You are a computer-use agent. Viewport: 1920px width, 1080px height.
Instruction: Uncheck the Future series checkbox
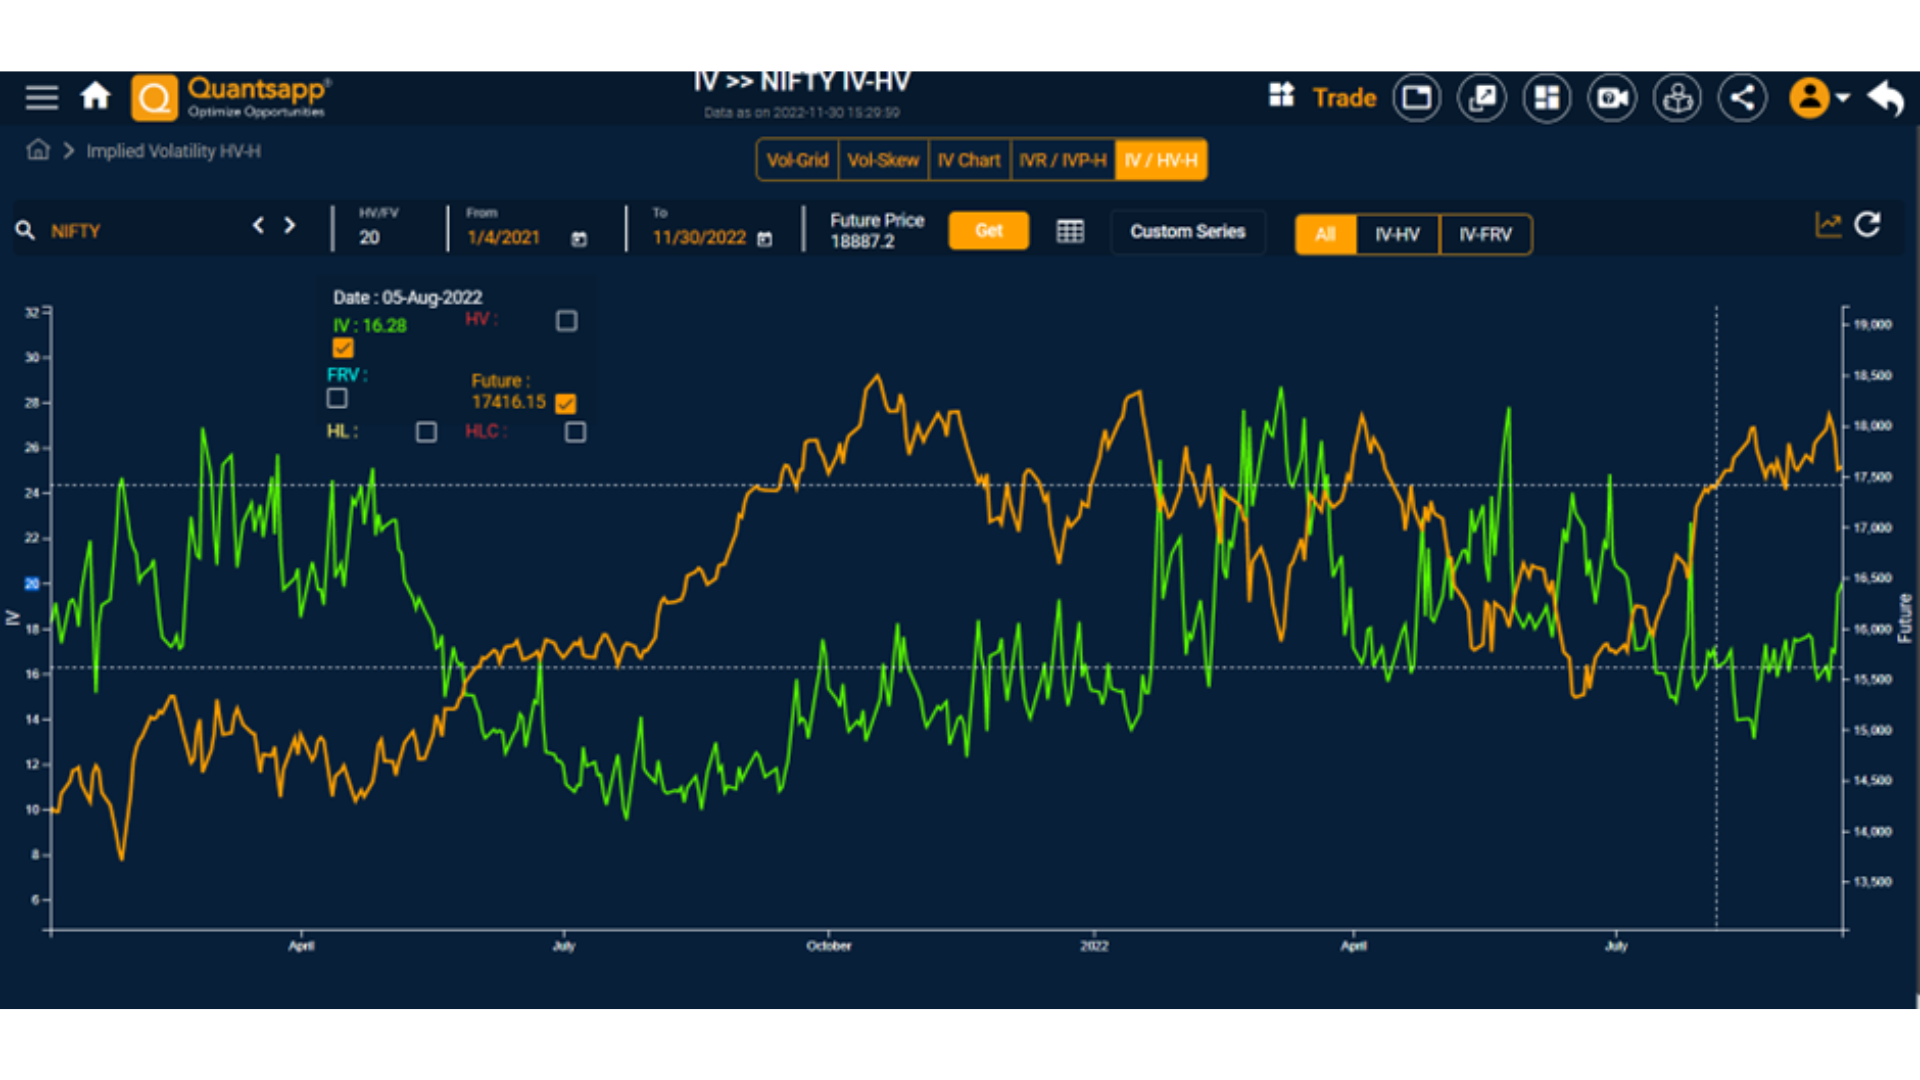coord(566,404)
